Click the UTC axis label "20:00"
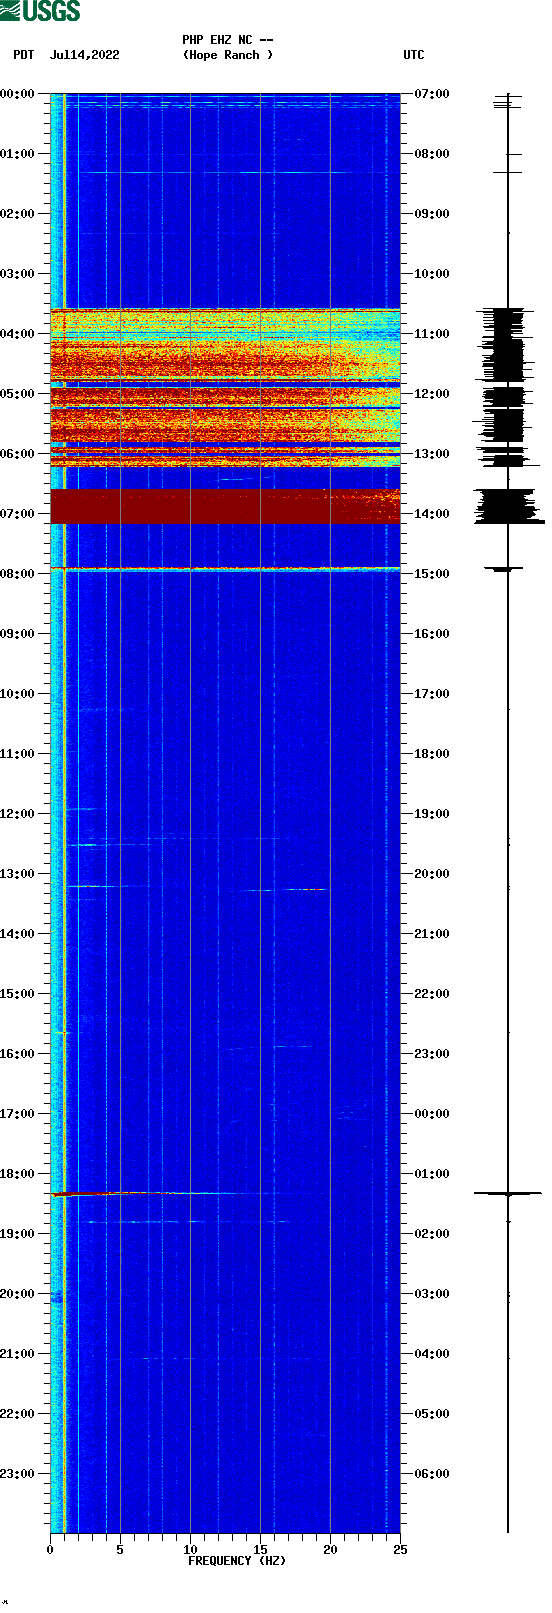The image size is (552, 1613). pyautogui.click(x=432, y=874)
